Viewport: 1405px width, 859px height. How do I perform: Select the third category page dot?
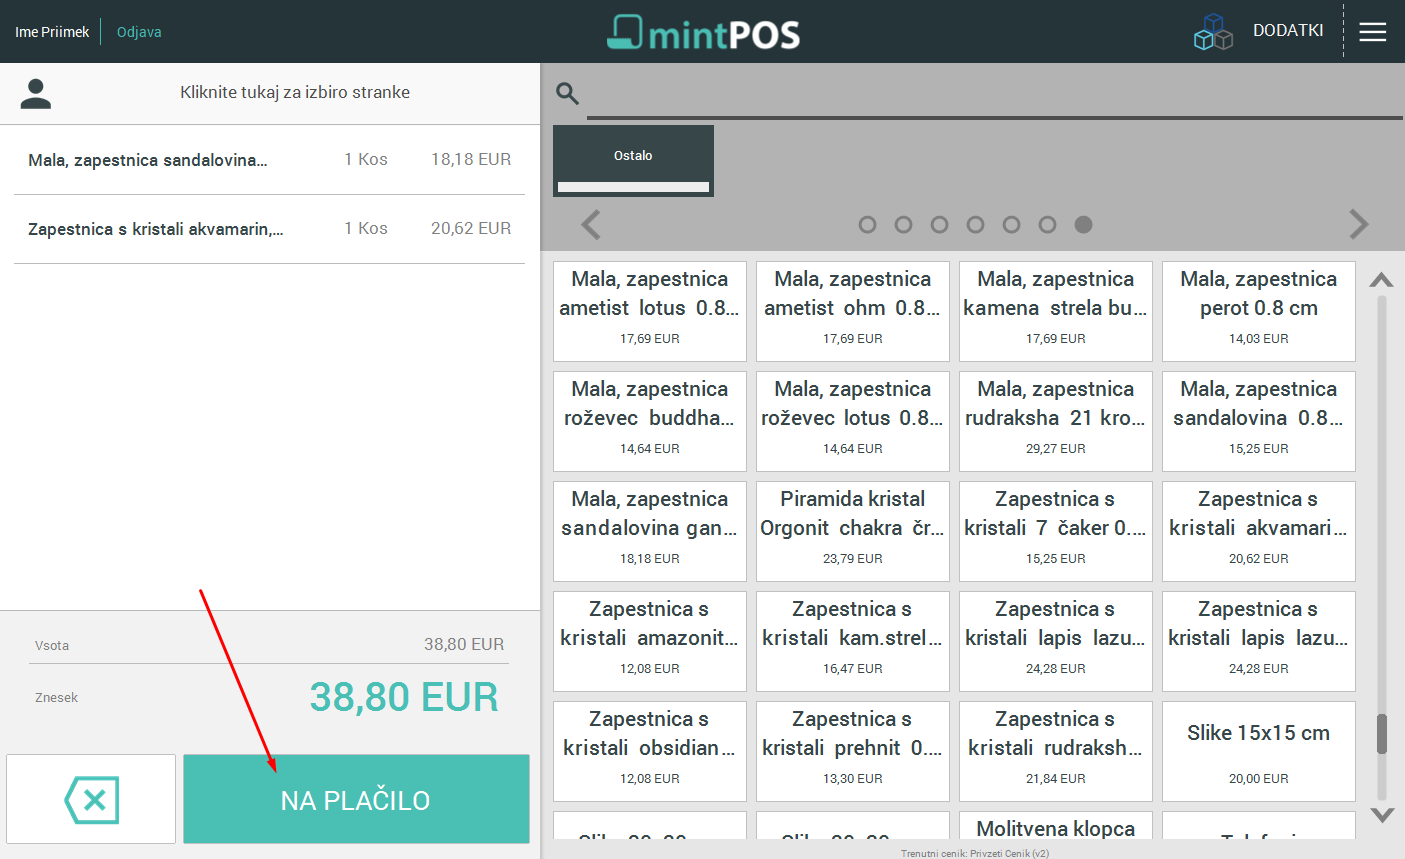coord(939,225)
